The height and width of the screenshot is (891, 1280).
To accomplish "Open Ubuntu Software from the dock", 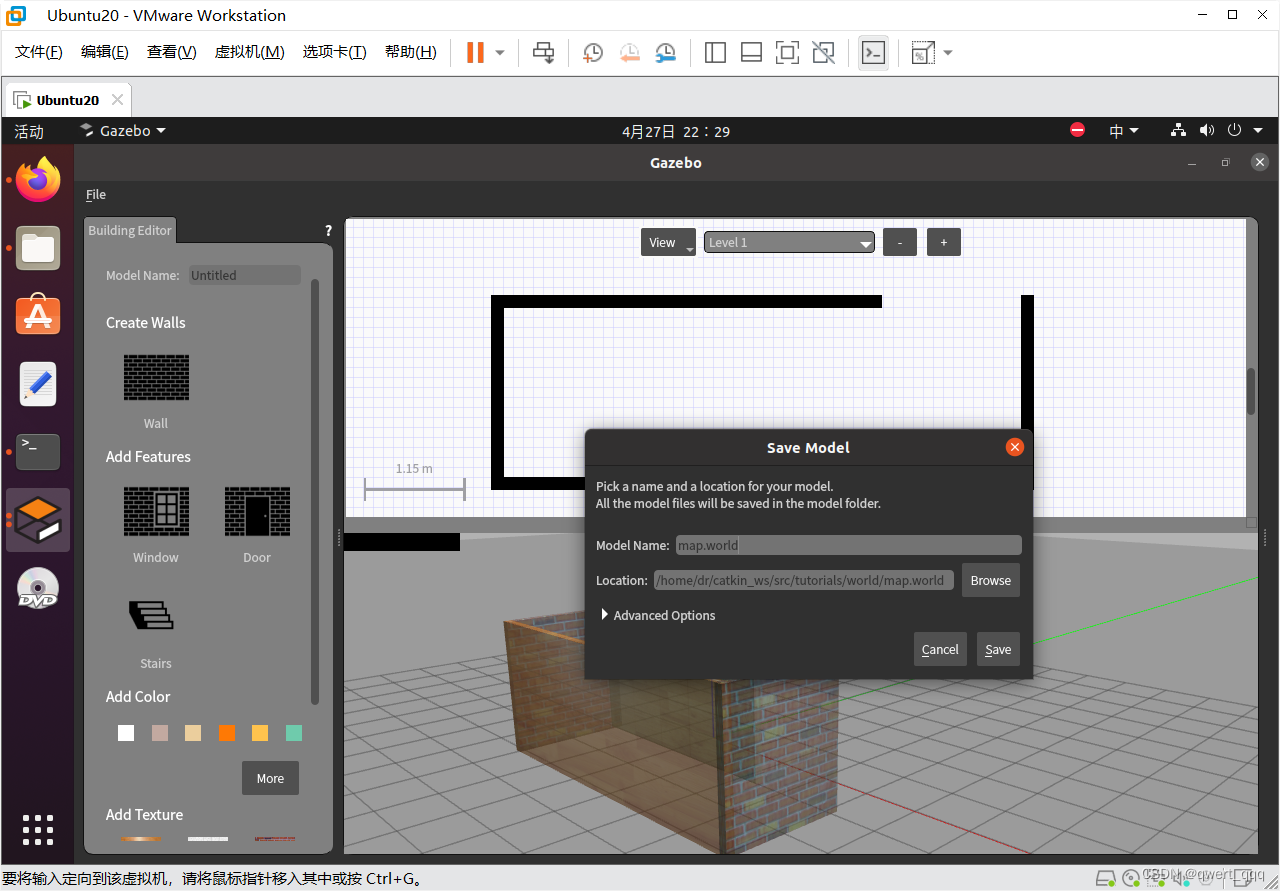I will pos(38,315).
